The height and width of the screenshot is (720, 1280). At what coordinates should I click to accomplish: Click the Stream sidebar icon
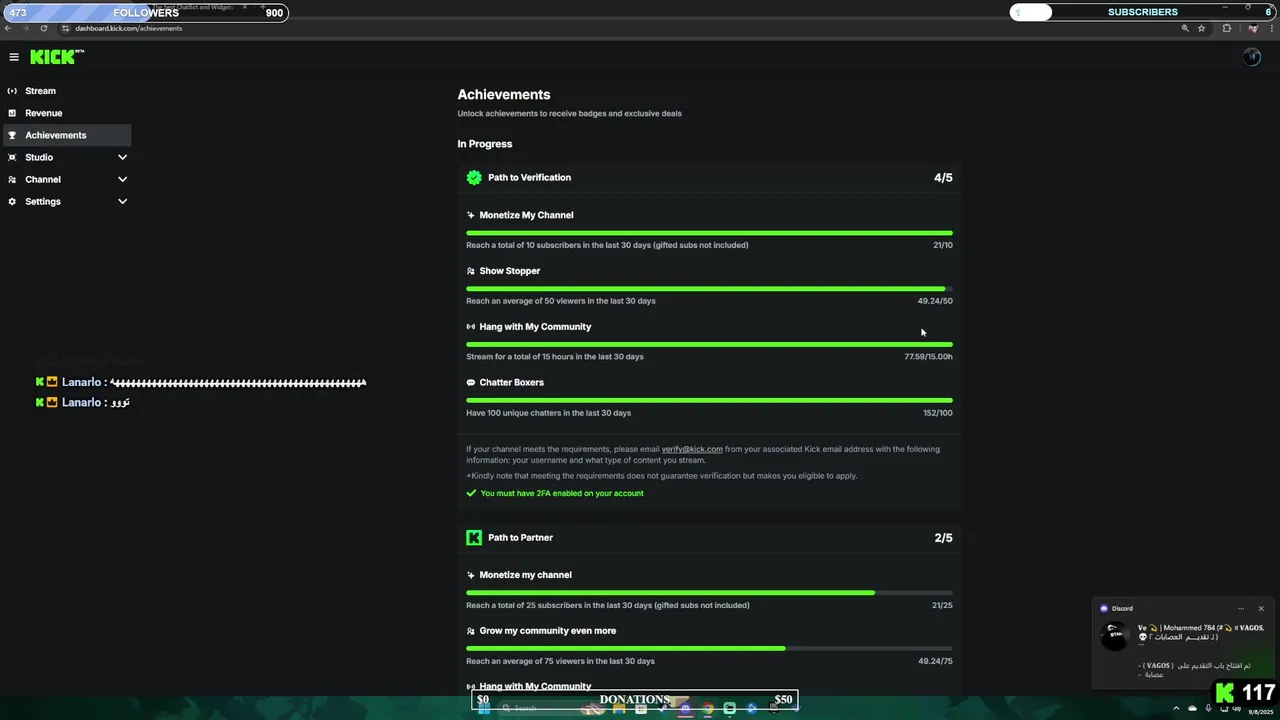click(12, 91)
